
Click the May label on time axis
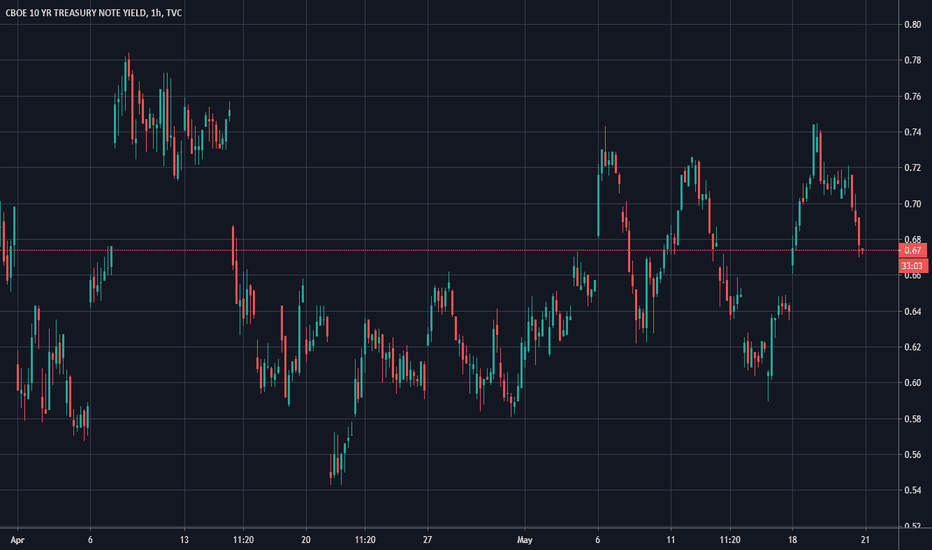pos(524,540)
